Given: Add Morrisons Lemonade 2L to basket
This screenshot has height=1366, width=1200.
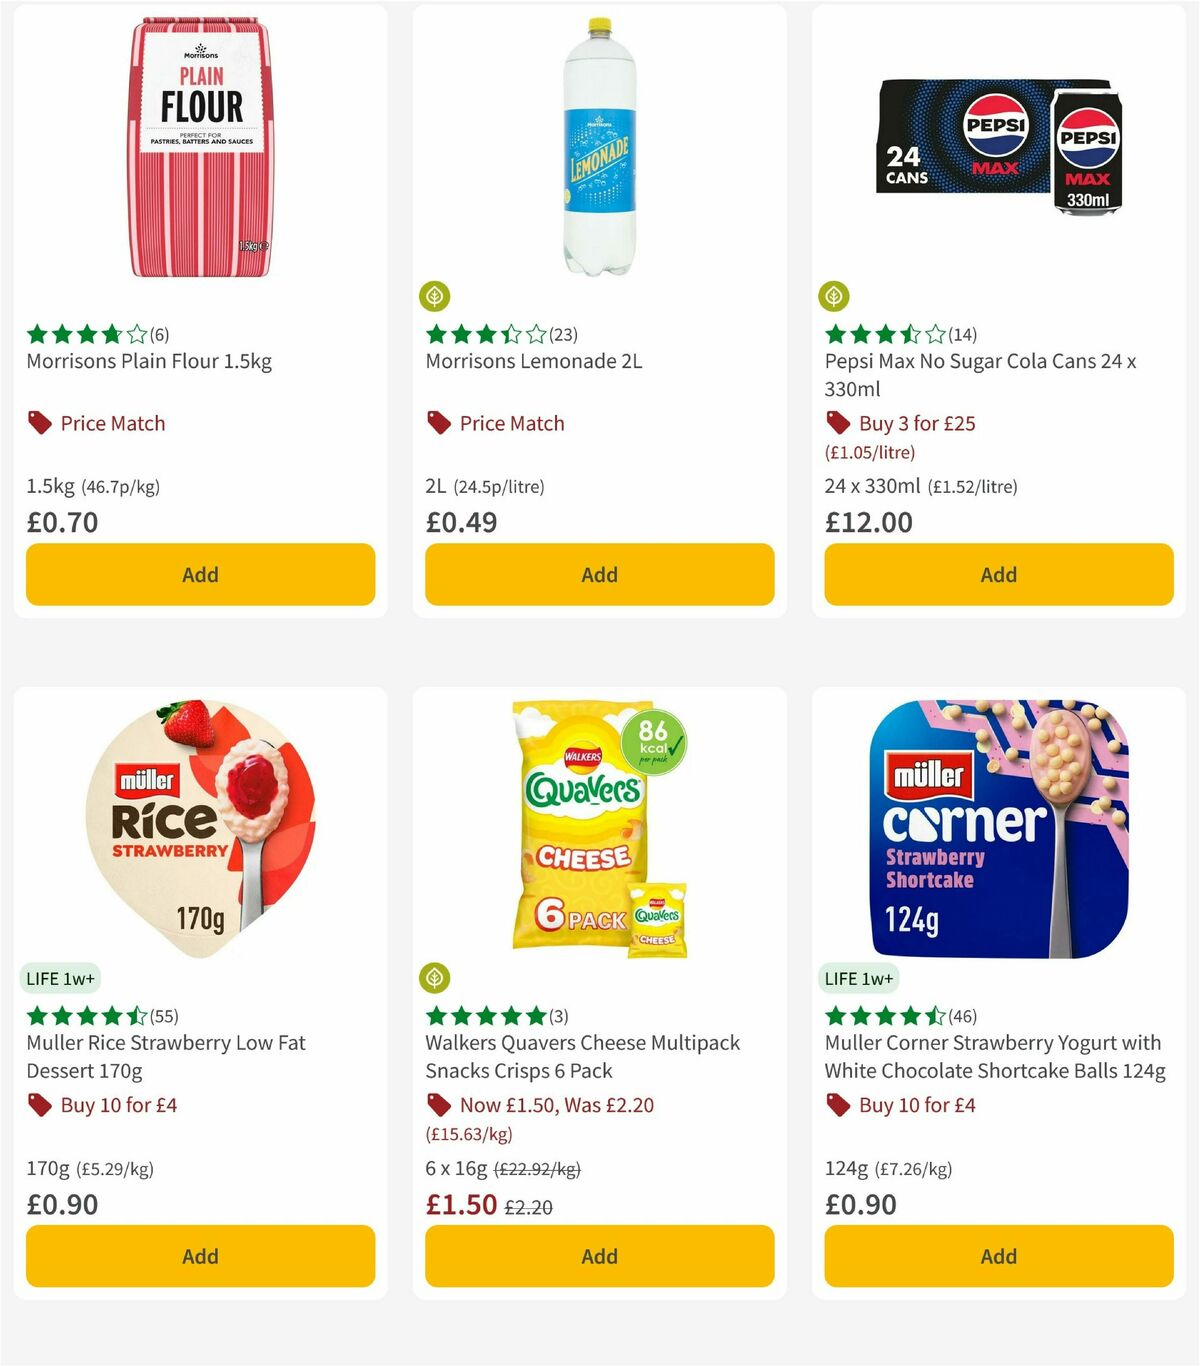Looking at the screenshot, I should pyautogui.click(x=599, y=574).
